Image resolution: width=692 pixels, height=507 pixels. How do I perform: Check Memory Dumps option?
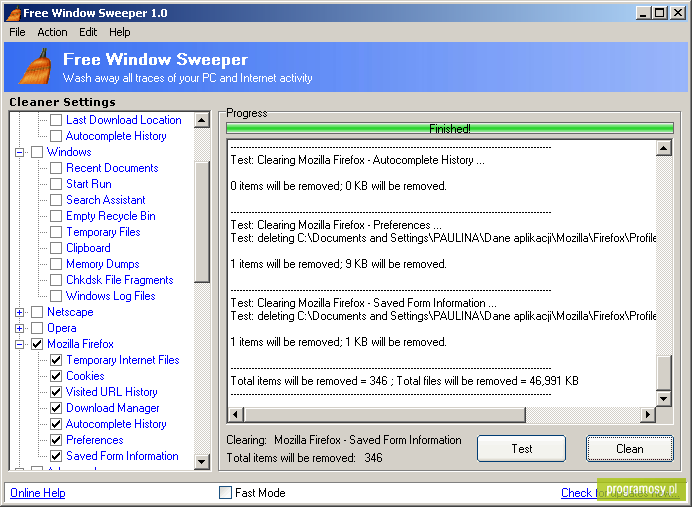pos(56,264)
